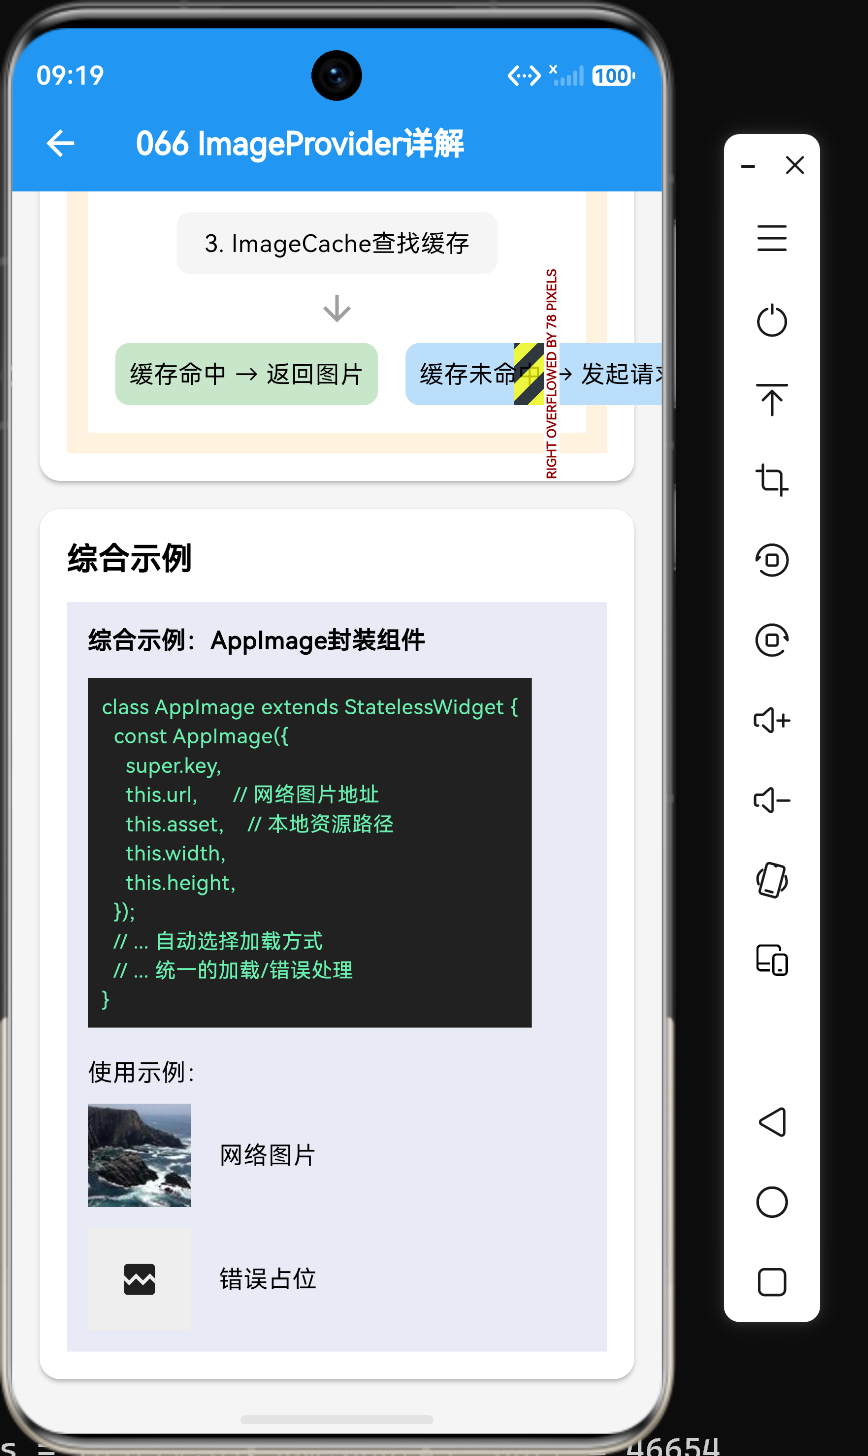Close the emulator toolbar panel
Image resolution: width=868 pixels, height=1456 pixels.
click(x=795, y=166)
